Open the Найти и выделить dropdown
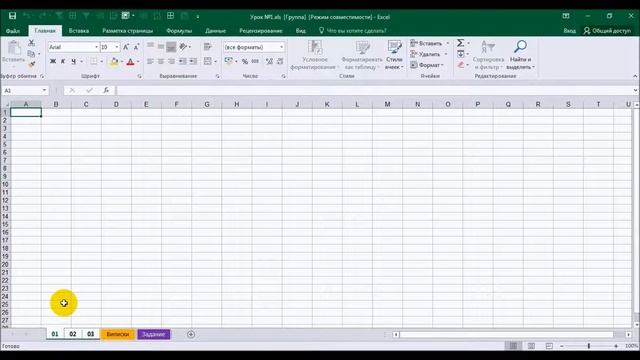This screenshot has height=360, width=640. click(x=520, y=56)
